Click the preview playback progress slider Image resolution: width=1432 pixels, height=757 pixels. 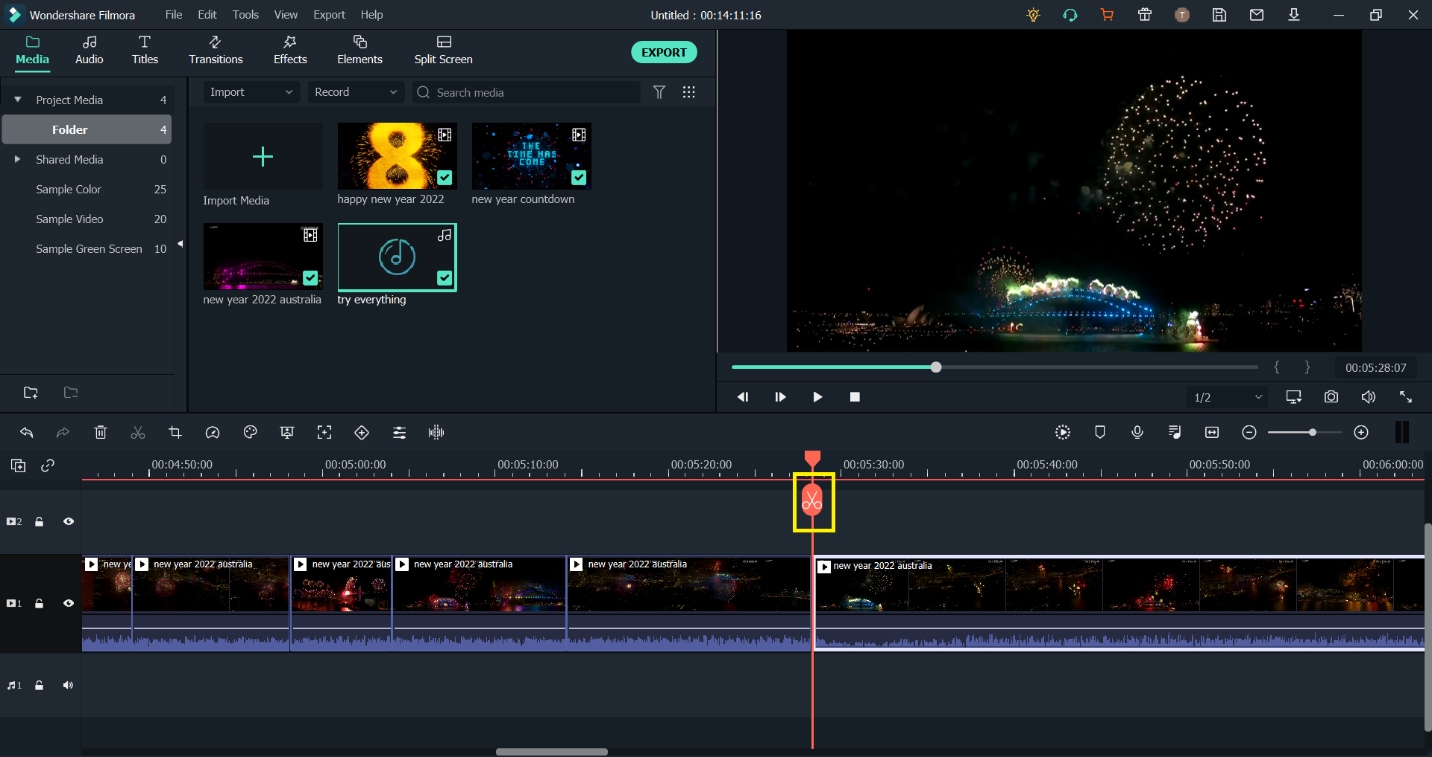pos(995,367)
